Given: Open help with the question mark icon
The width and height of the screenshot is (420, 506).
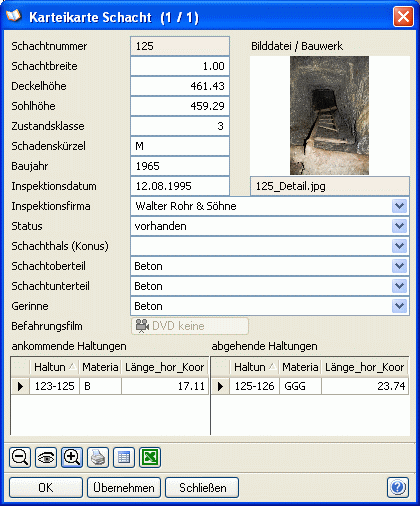Looking at the screenshot, I should tap(398, 488).
